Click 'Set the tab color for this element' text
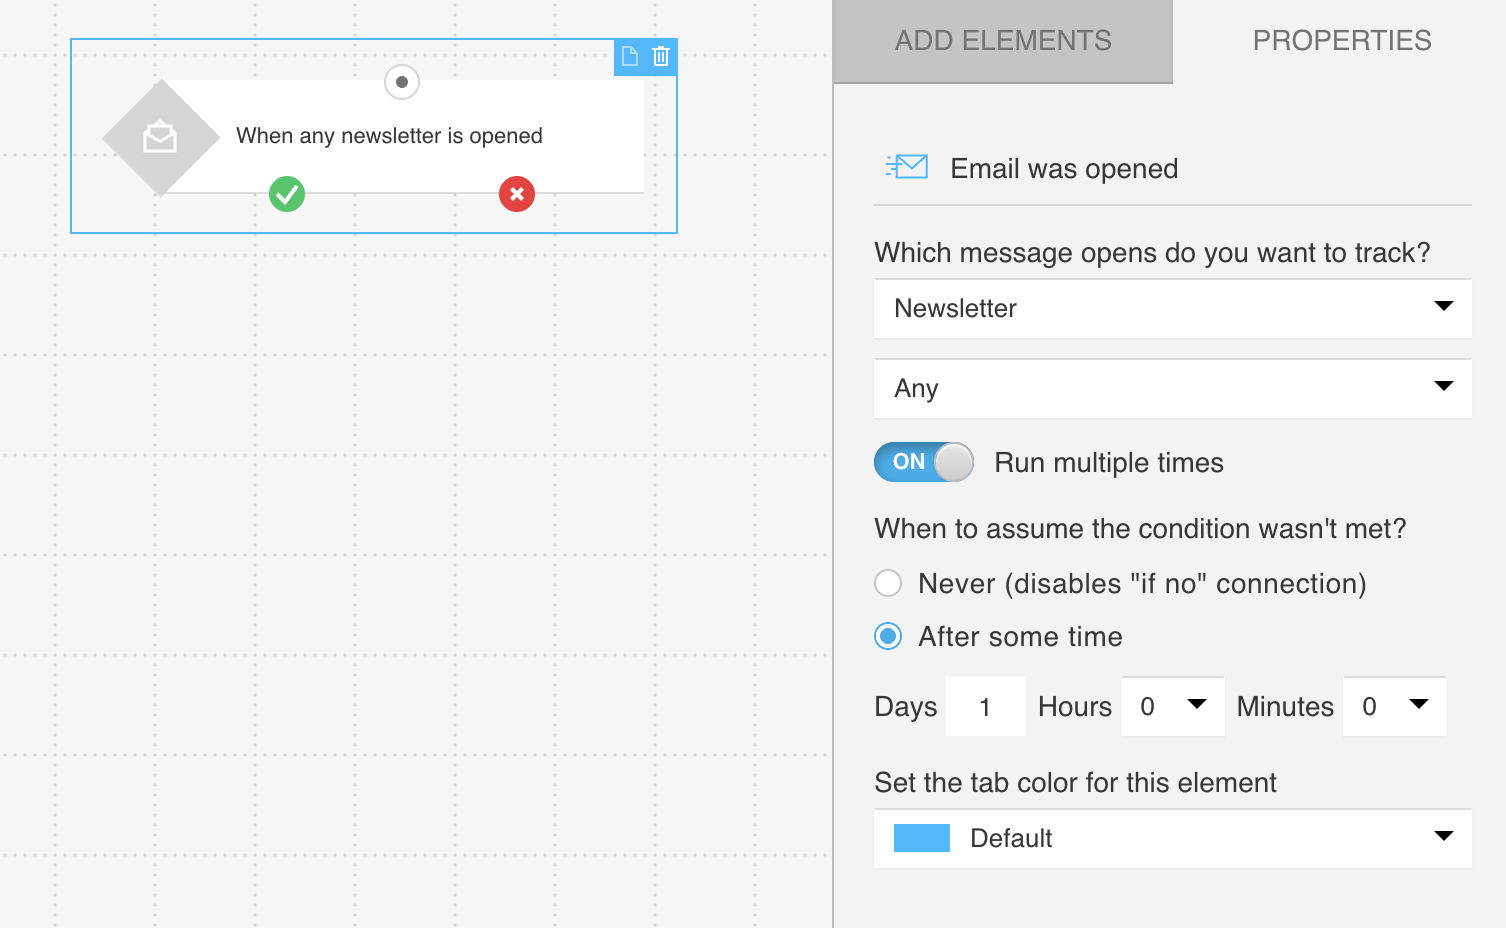This screenshot has width=1506, height=928. 1075,782
